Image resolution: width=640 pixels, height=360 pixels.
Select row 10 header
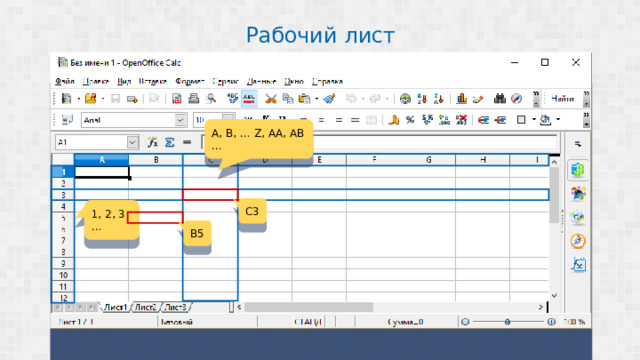pos(63,275)
